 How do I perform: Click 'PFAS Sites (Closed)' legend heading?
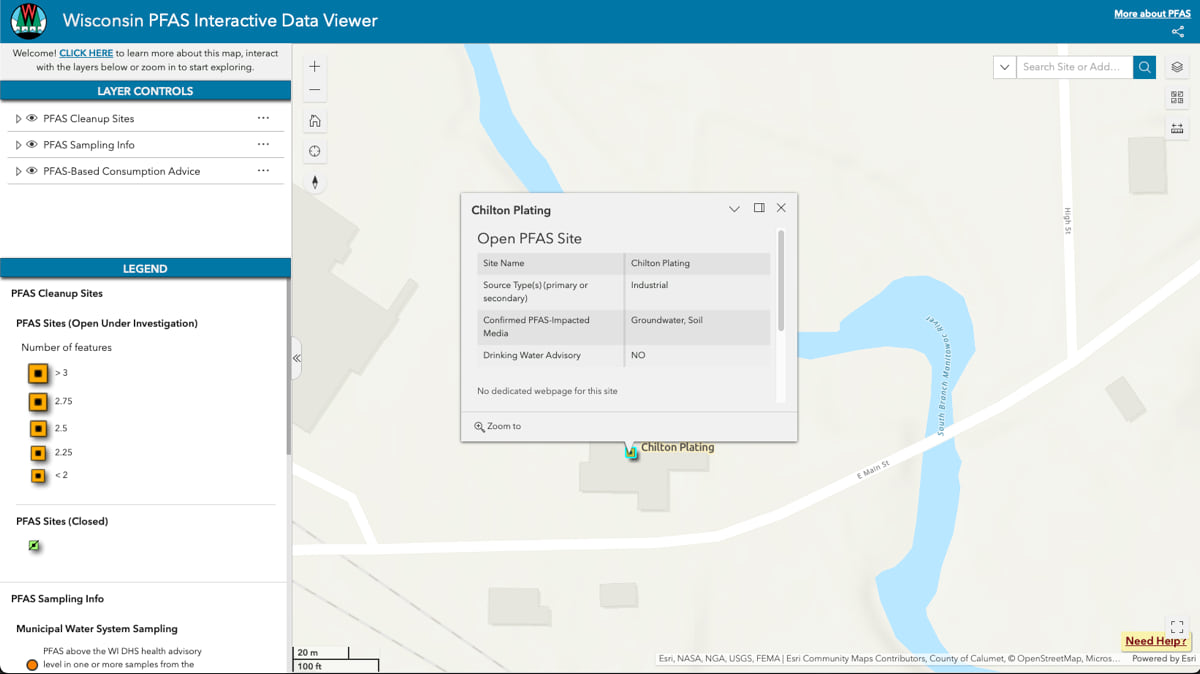[x=62, y=521]
